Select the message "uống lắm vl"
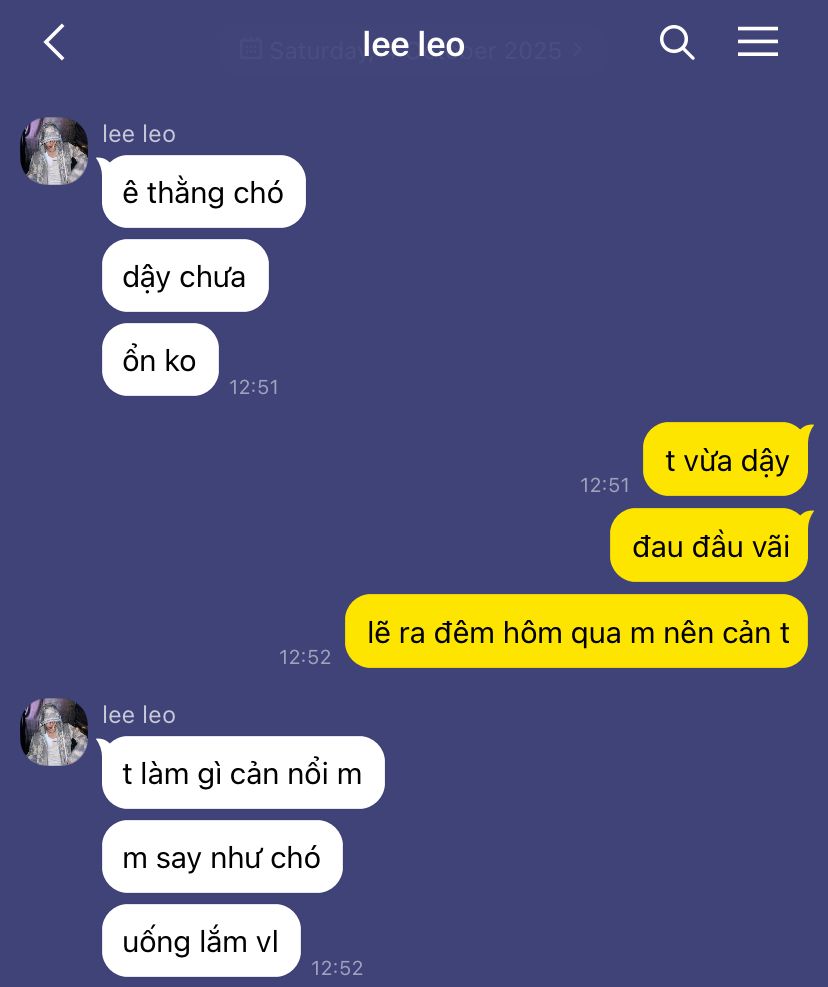Viewport: 828px width, 987px height. pos(201,940)
